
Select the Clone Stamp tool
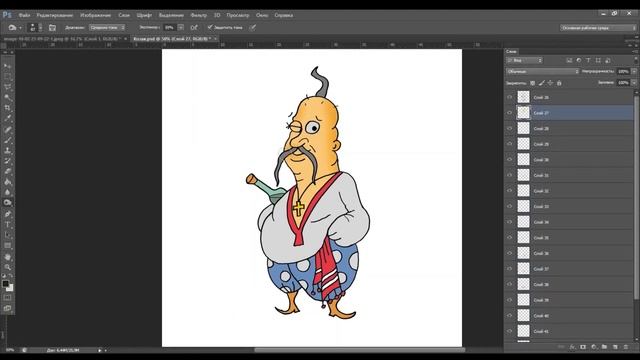pos(7,151)
